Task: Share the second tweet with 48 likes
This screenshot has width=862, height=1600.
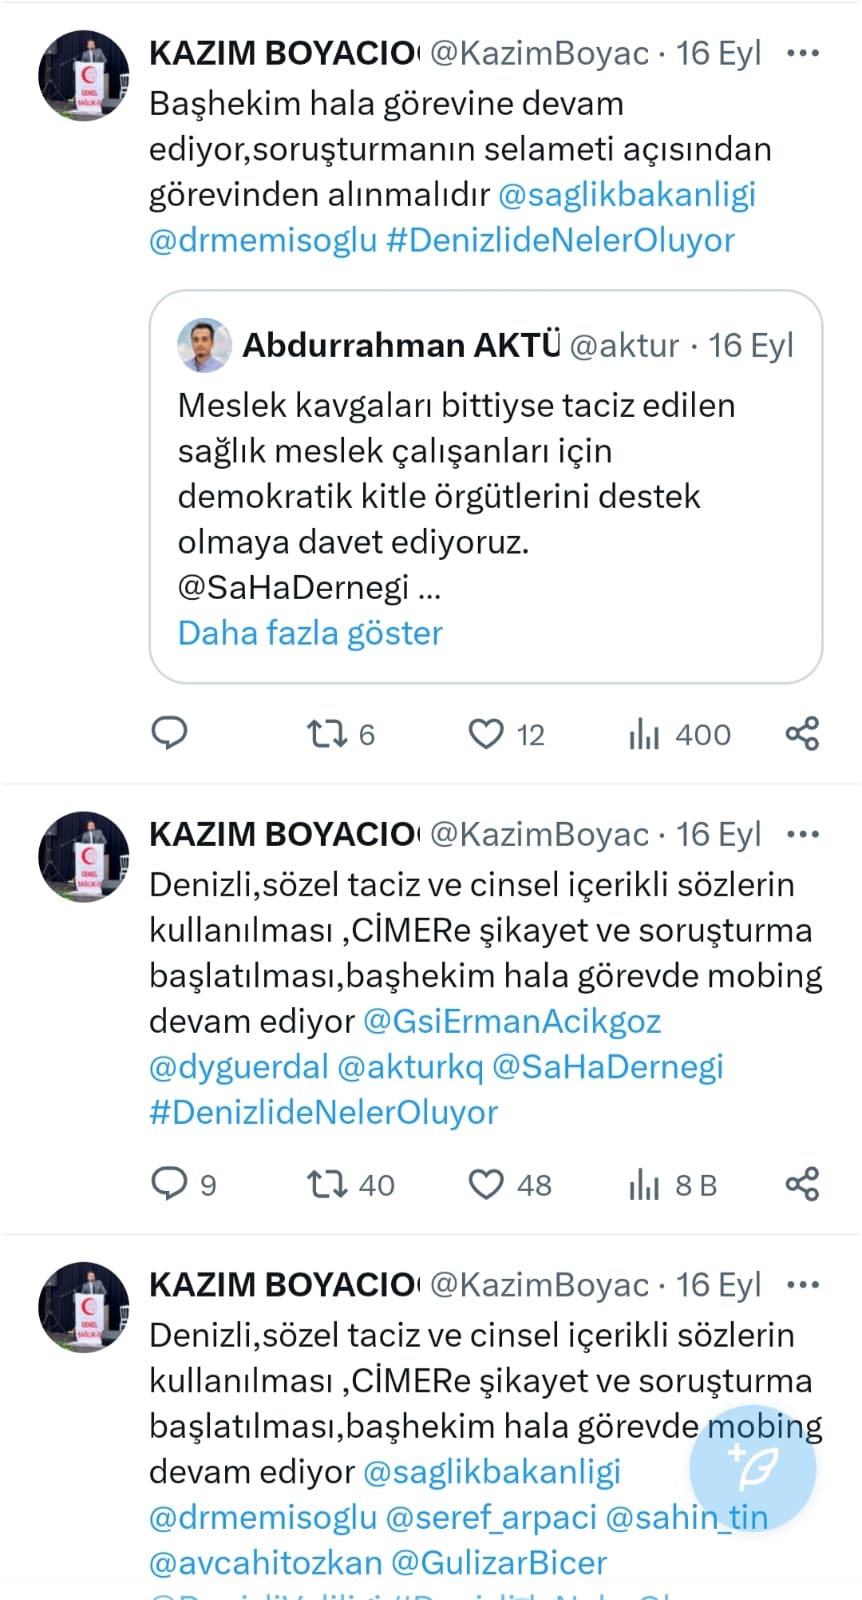Action: pos(802,1184)
